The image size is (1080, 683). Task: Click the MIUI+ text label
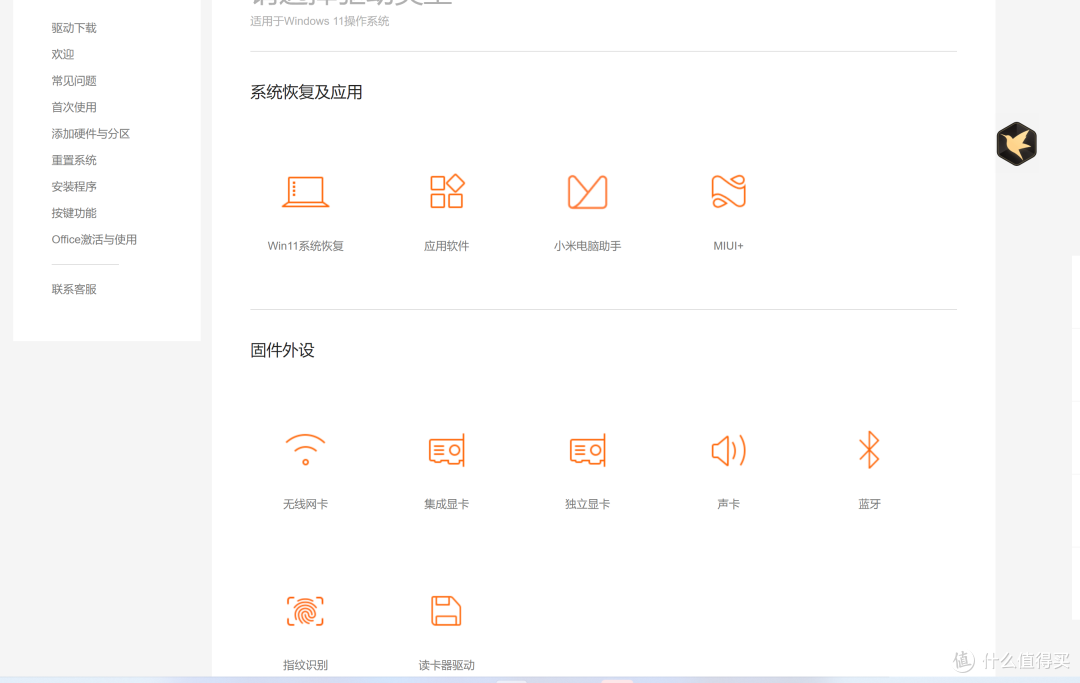point(728,246)
